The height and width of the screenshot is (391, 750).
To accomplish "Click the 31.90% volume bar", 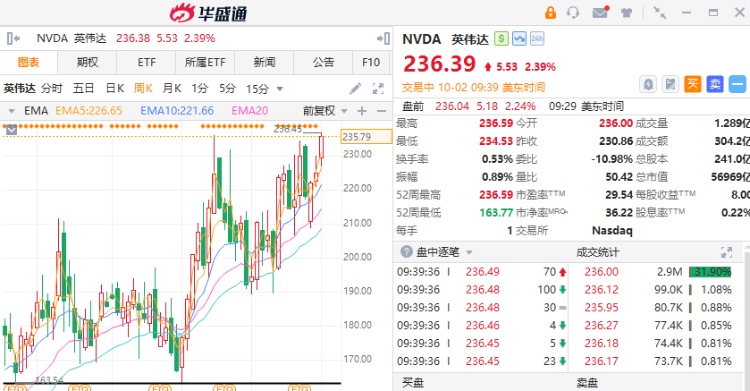I will (710, 272).
